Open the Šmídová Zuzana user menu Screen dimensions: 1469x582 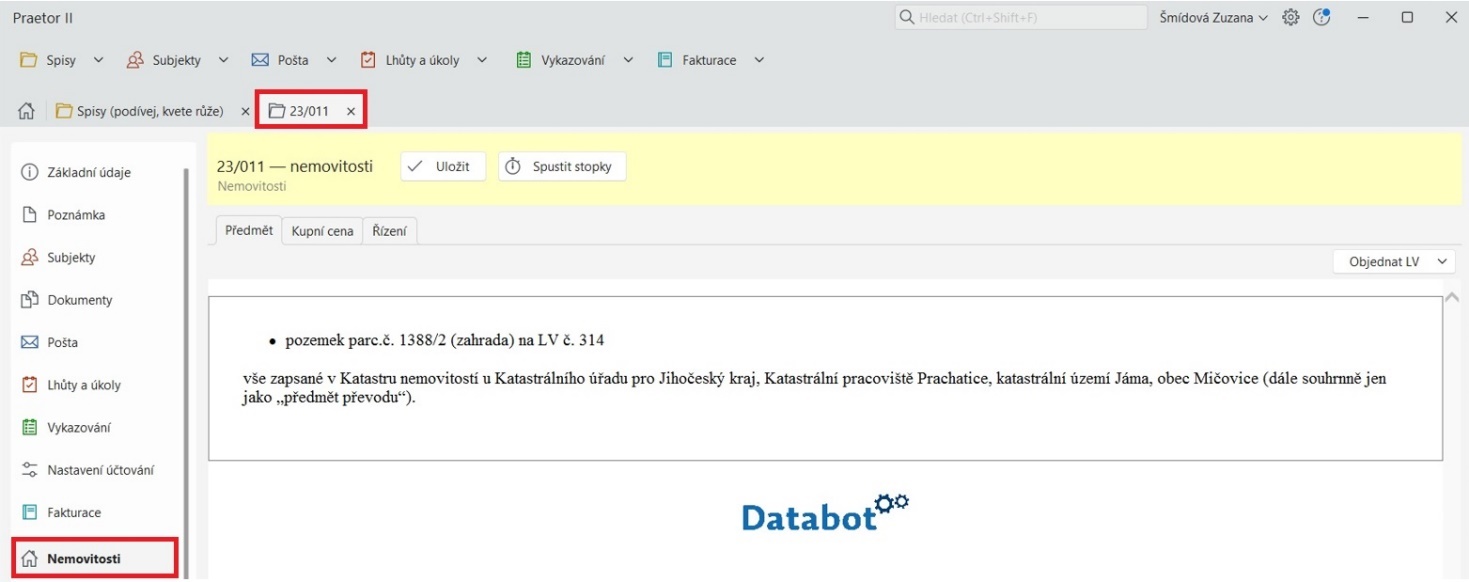tap(1212, 18)
